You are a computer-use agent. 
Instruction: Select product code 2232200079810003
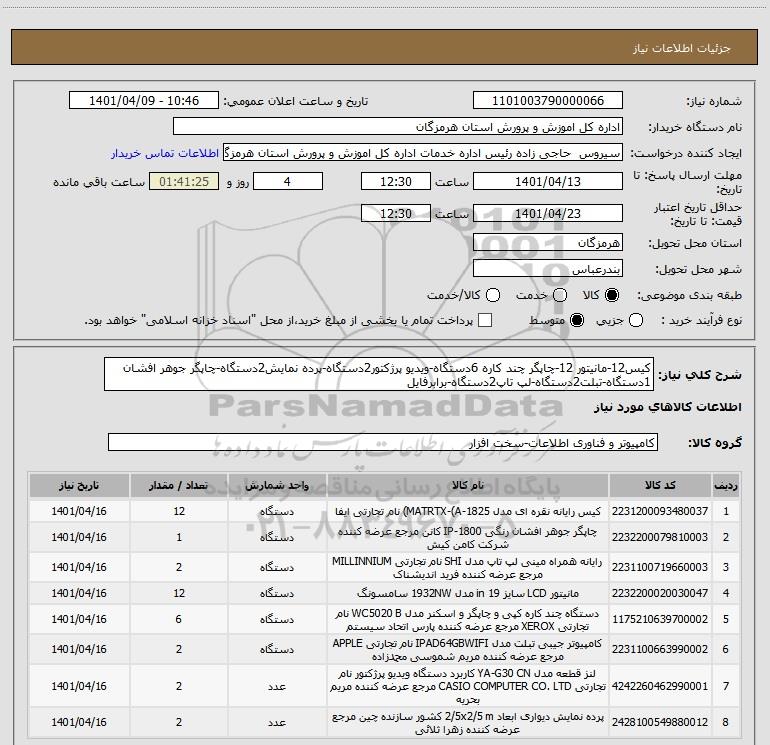point(660,537)
